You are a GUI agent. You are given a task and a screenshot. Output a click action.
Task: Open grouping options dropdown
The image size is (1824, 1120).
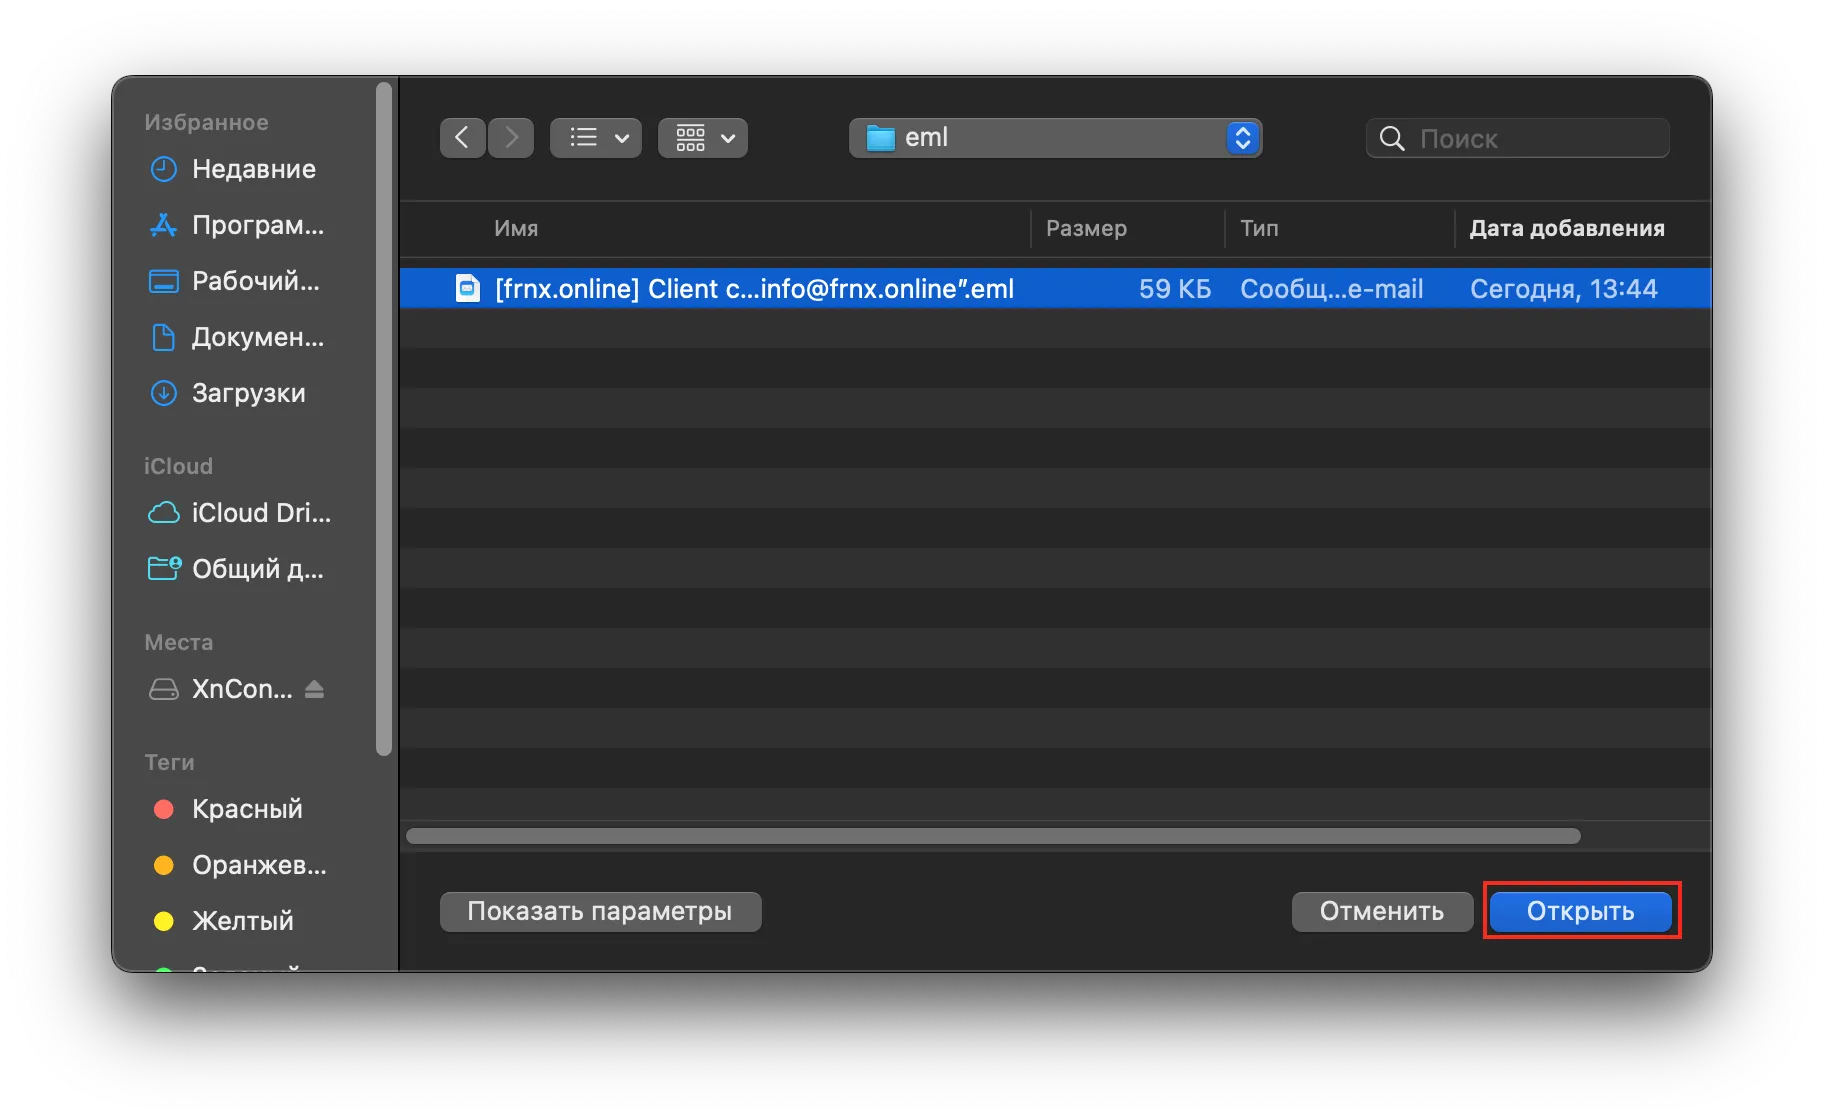click(x=703, y=138)
